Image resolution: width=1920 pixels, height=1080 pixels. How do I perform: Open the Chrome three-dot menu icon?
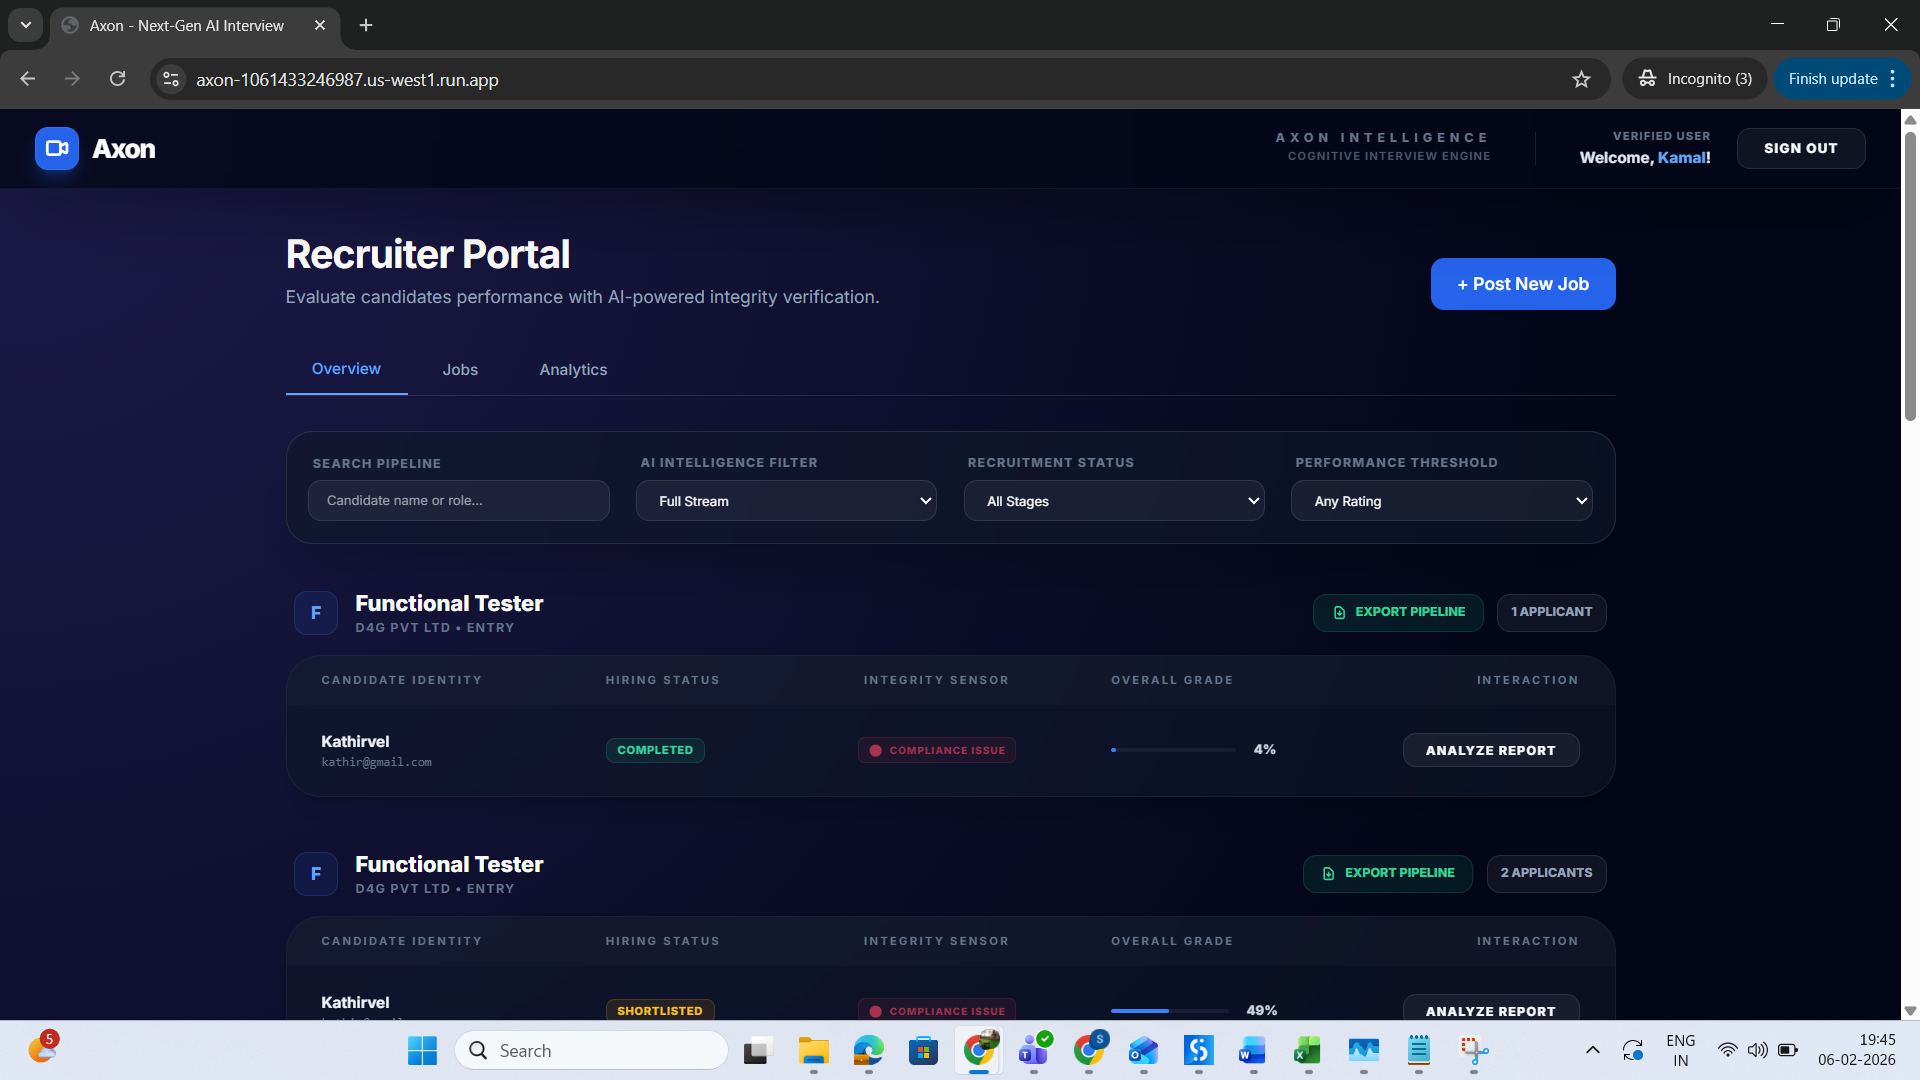[x=1893, y=79]
